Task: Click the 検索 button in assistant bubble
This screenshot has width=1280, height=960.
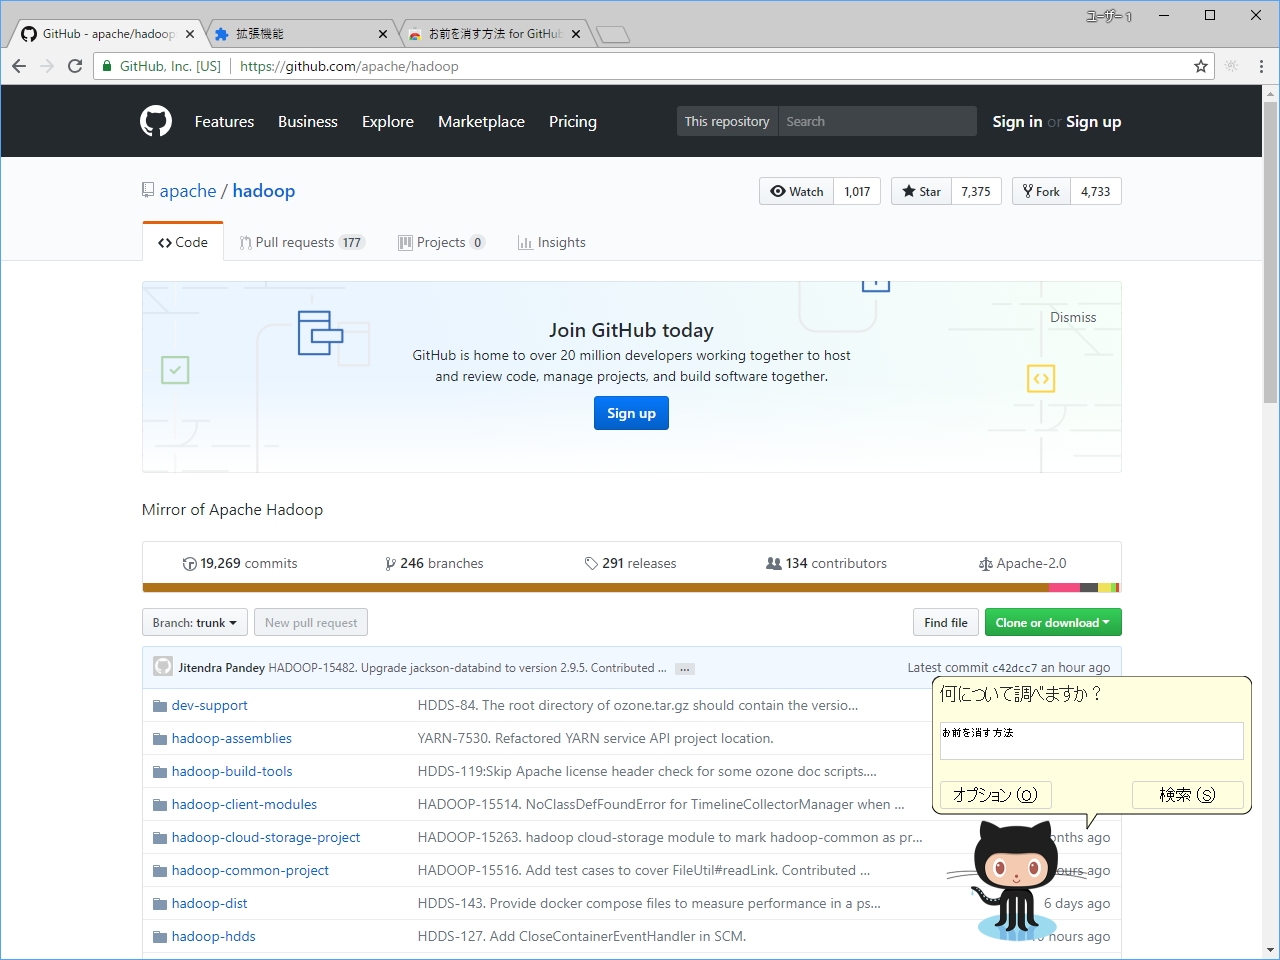Action: [x=1188, y=795]
